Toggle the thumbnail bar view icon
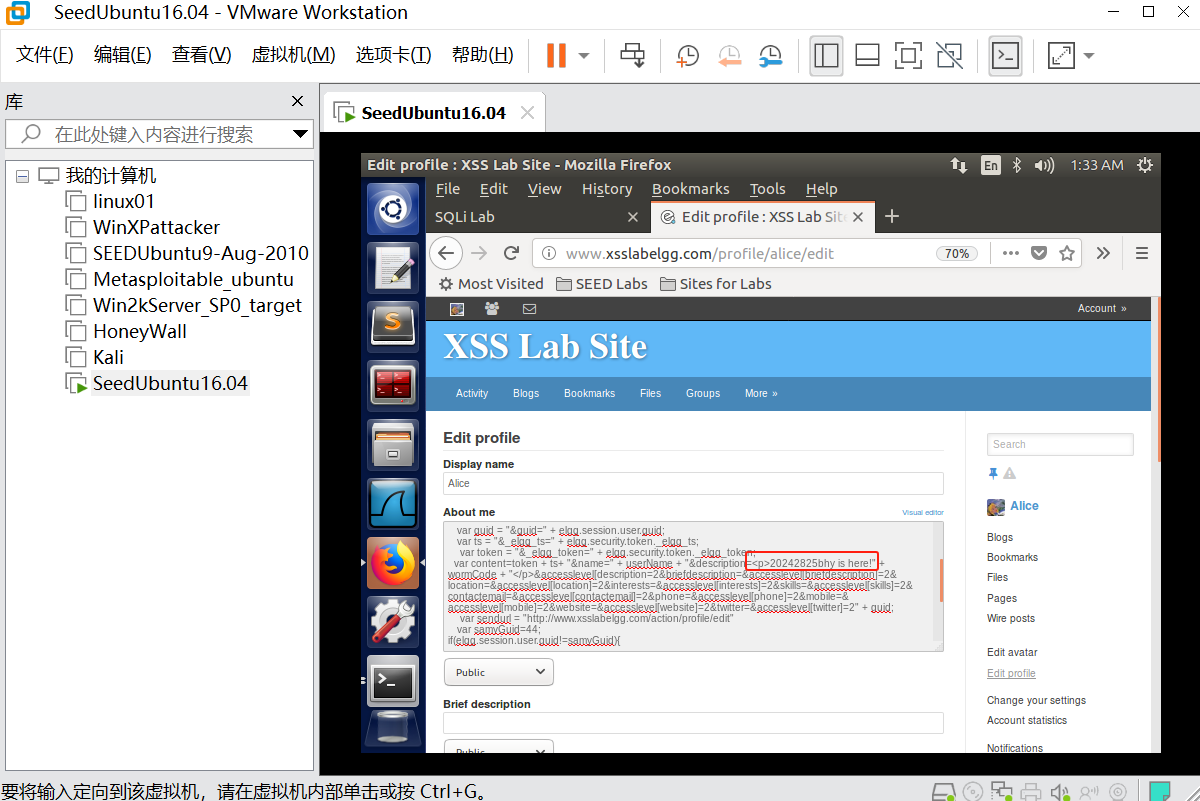Screen dimensions: 1200x801 [867, 55]
